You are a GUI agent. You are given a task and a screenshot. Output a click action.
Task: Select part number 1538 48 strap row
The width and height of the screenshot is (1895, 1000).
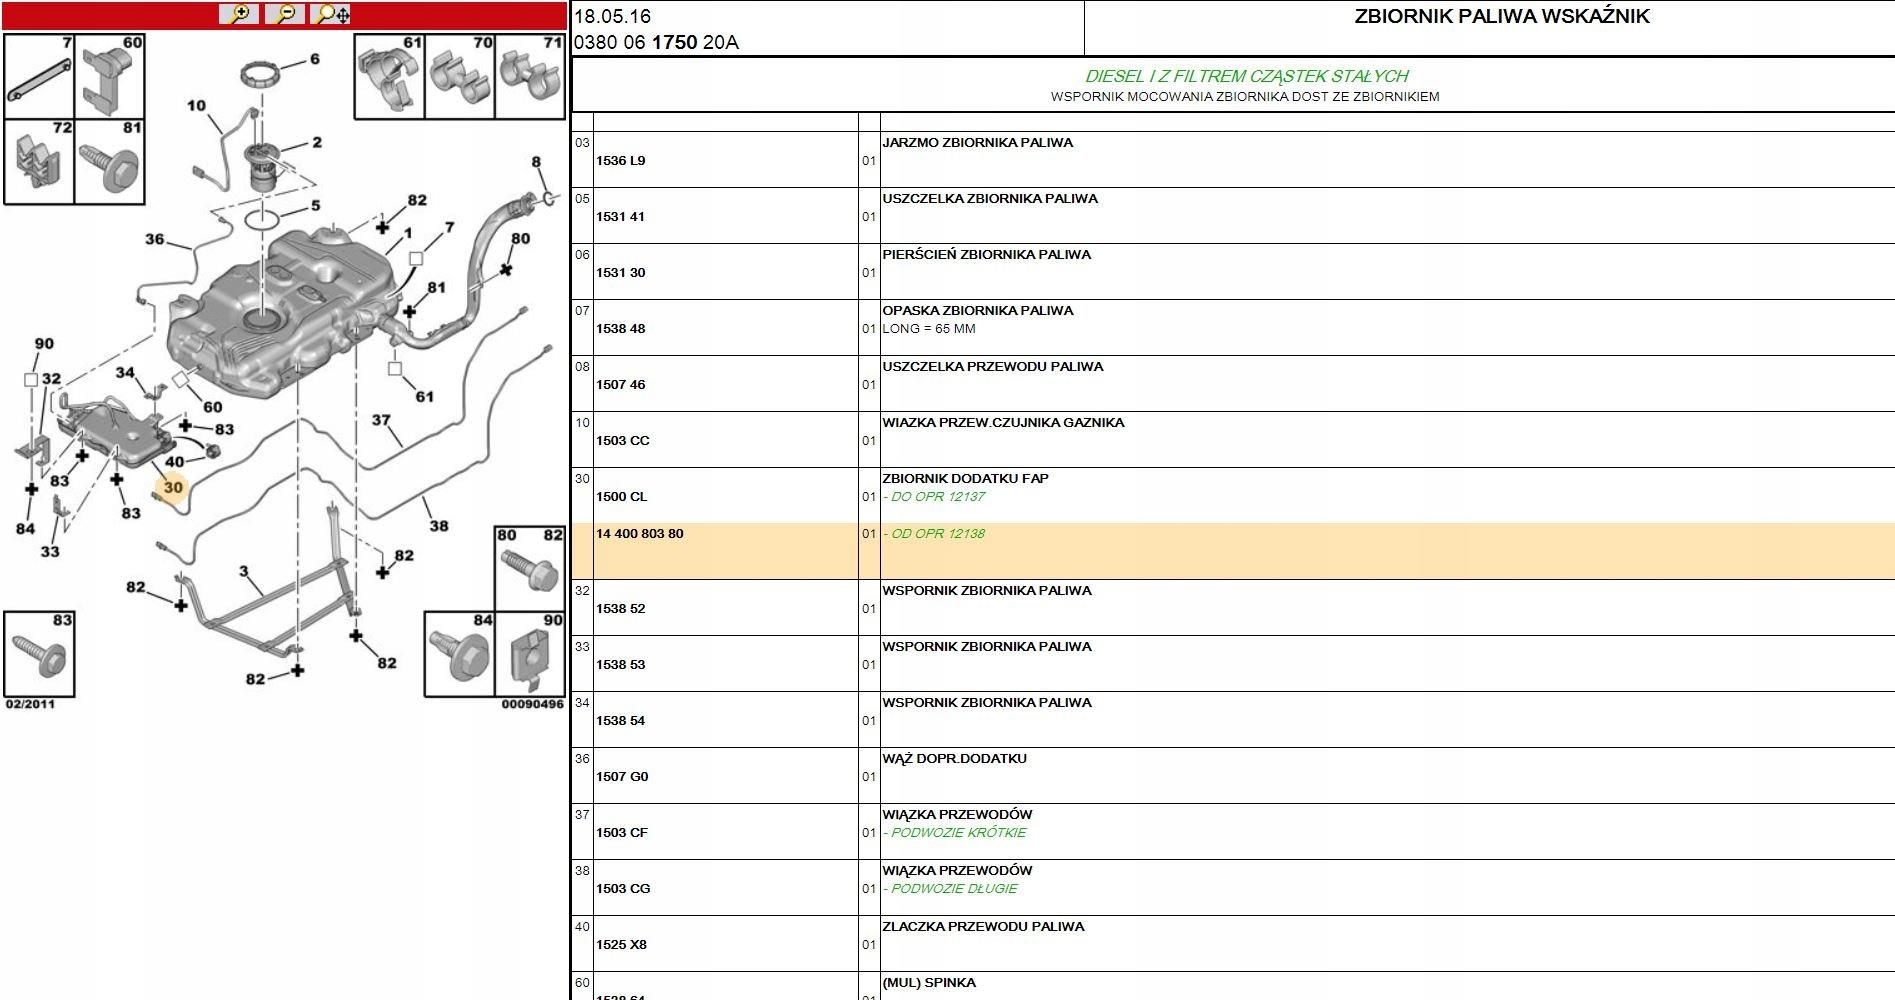click(x=1233, y=328)
